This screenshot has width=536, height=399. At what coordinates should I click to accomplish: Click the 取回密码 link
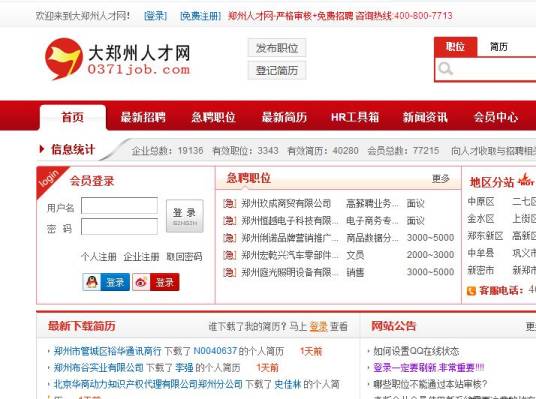(184, 256)
